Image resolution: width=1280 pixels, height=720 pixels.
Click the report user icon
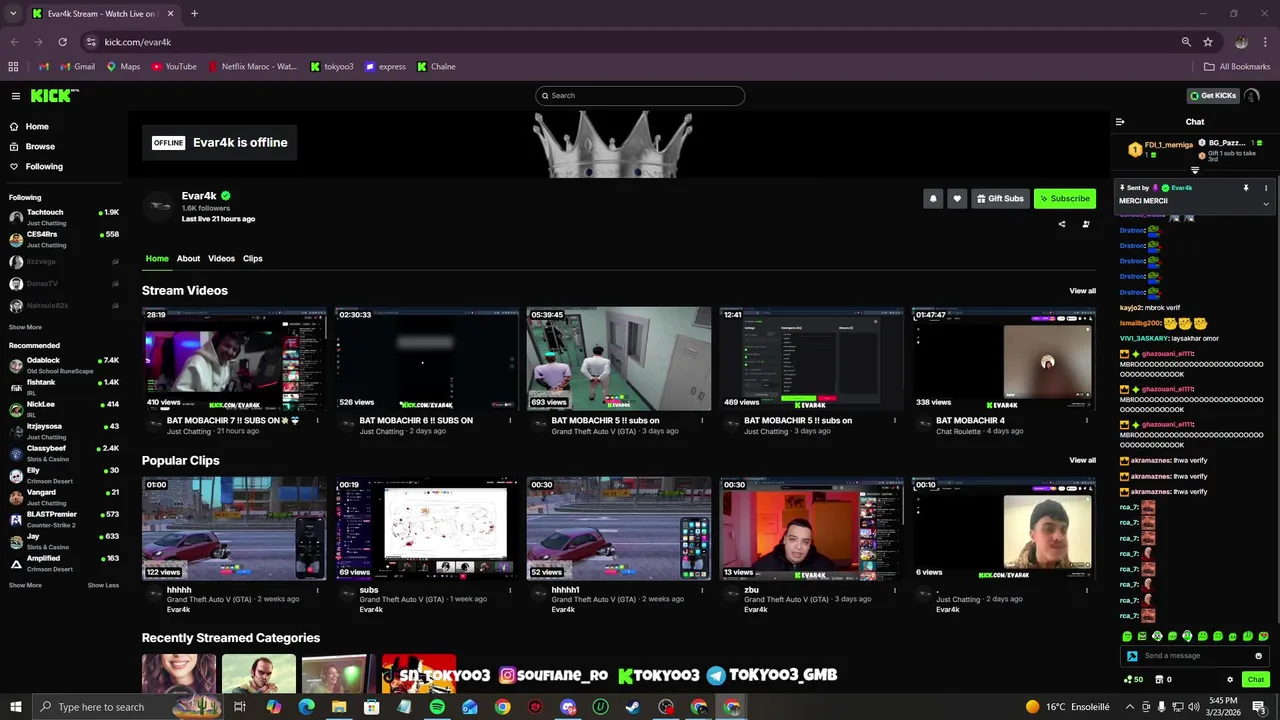click(1086, 224)
